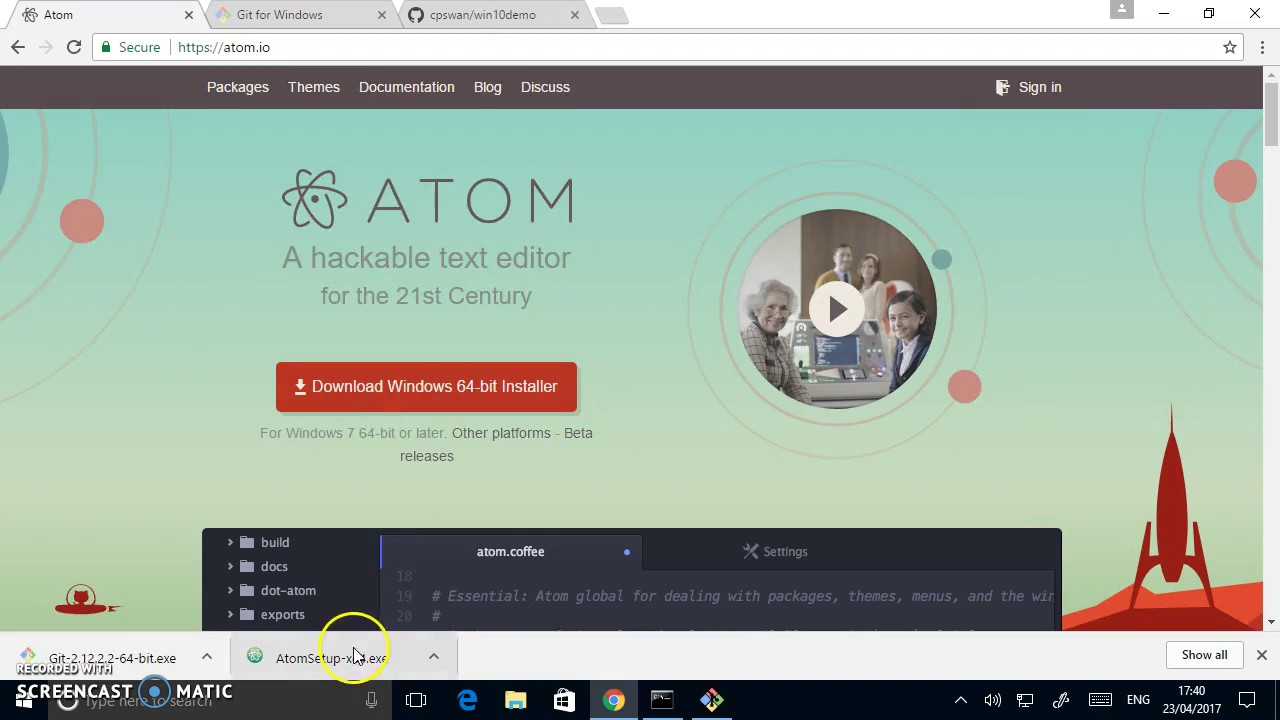This screenshot has height=720, width=1280.
Task: Open the Git-2.12.2.2-64-bit.exe download
Action: [x=112, y=658]
